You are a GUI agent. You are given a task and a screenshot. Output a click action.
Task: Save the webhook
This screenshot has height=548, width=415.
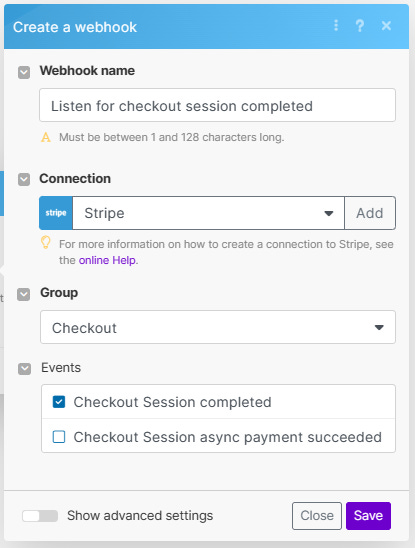pyautogui.click(x=369, y=516)
